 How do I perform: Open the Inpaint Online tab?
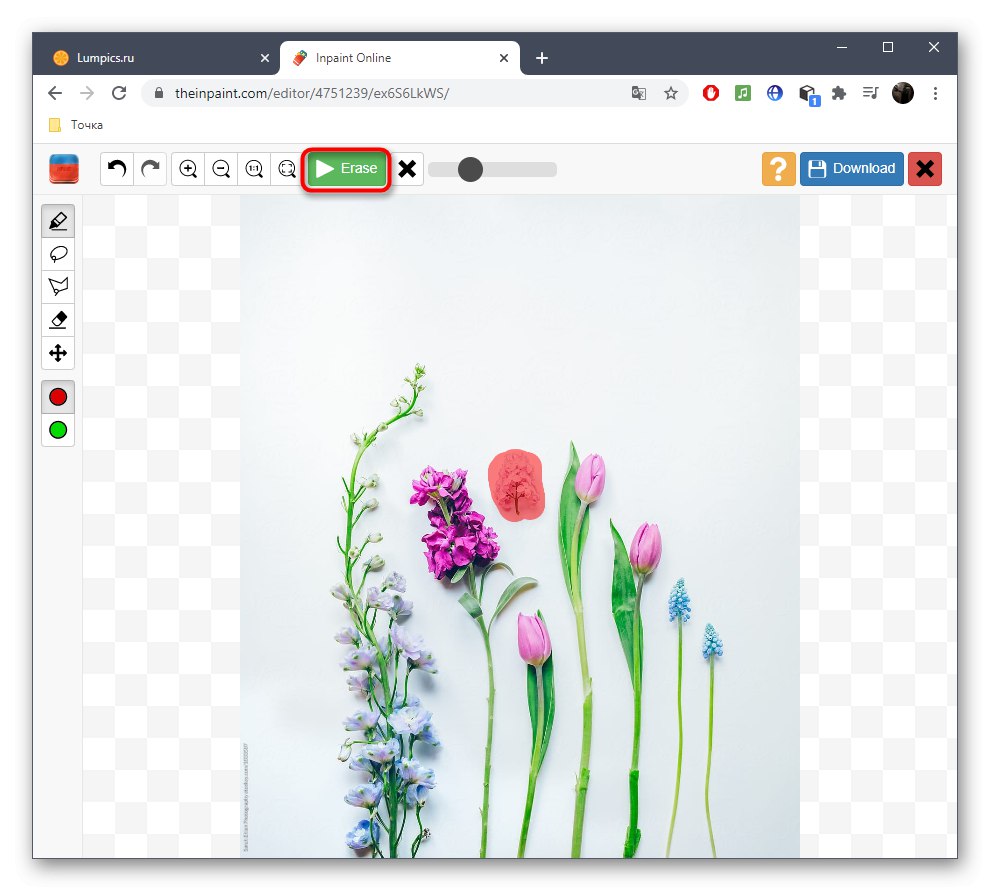390,57
